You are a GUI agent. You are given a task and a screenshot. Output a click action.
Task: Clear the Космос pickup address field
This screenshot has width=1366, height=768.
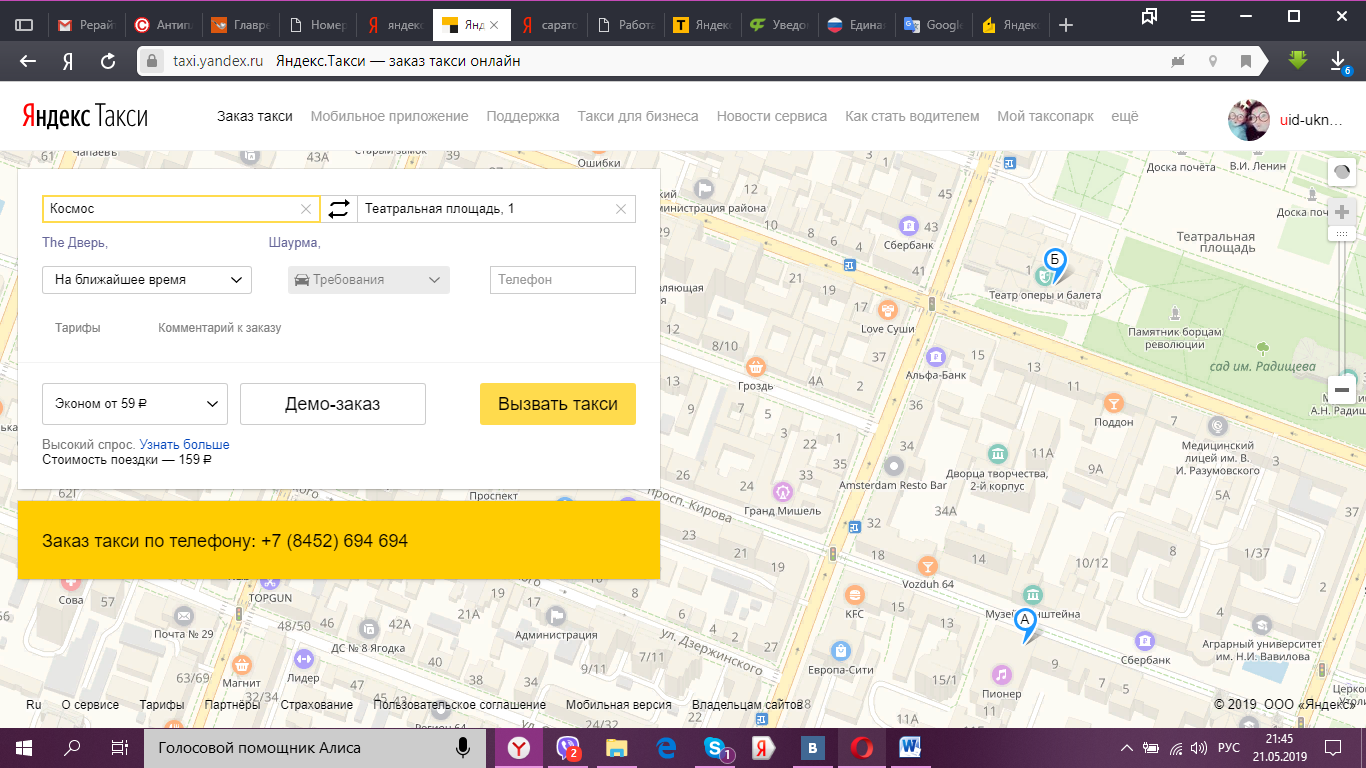pyautogui.click(x=306, y=209)
